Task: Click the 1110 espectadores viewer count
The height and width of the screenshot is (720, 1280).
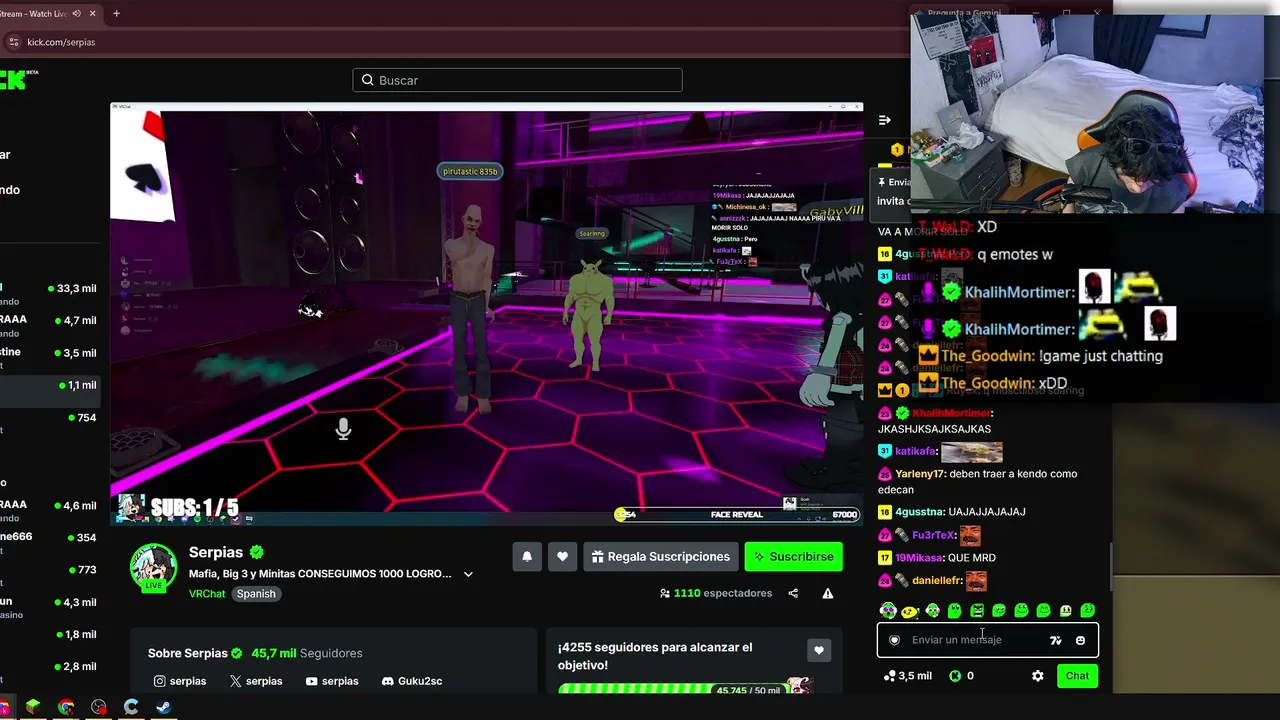Action: [x=716, y=593]
